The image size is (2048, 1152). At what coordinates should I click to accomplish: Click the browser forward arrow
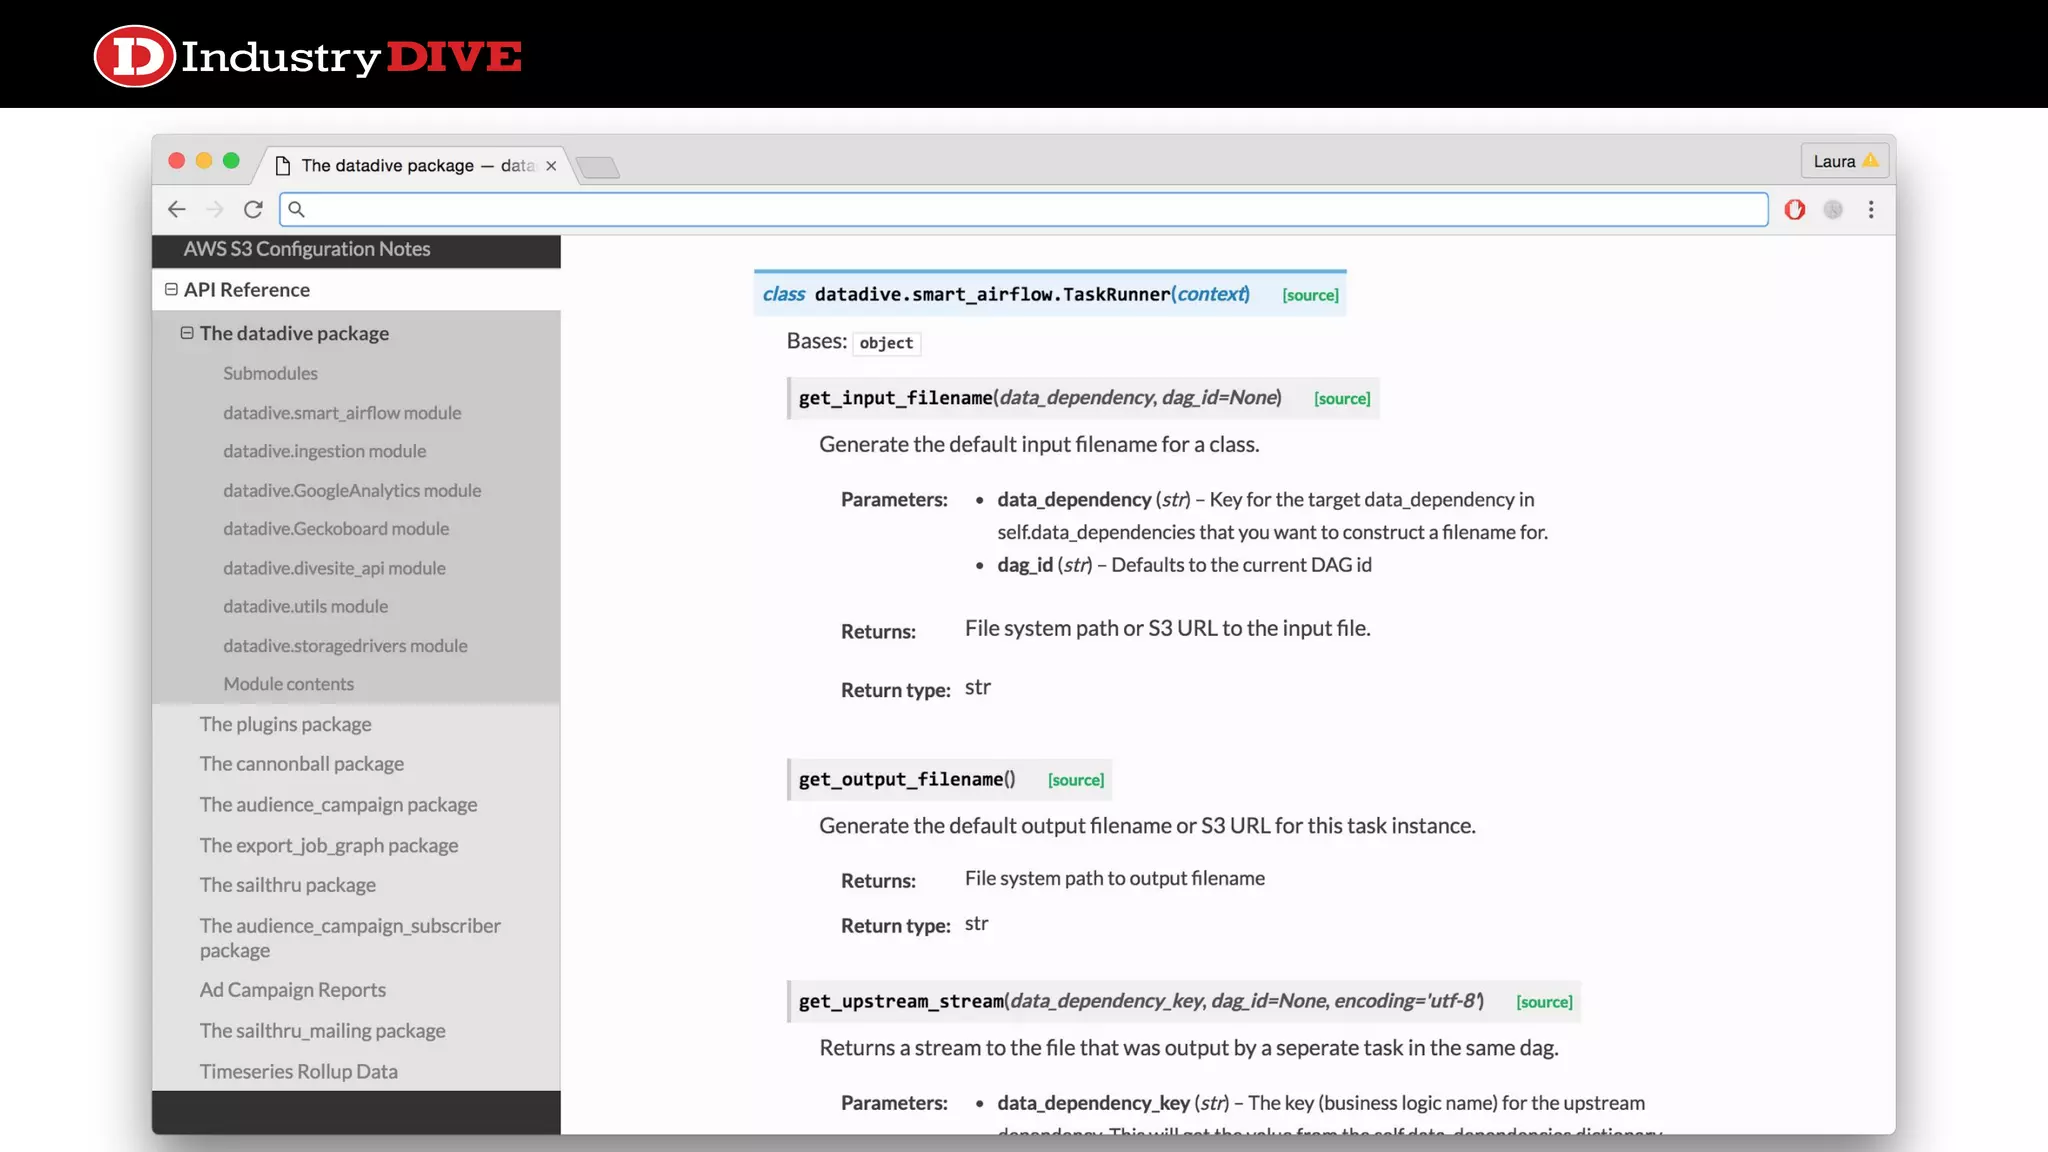click(215, 209)
